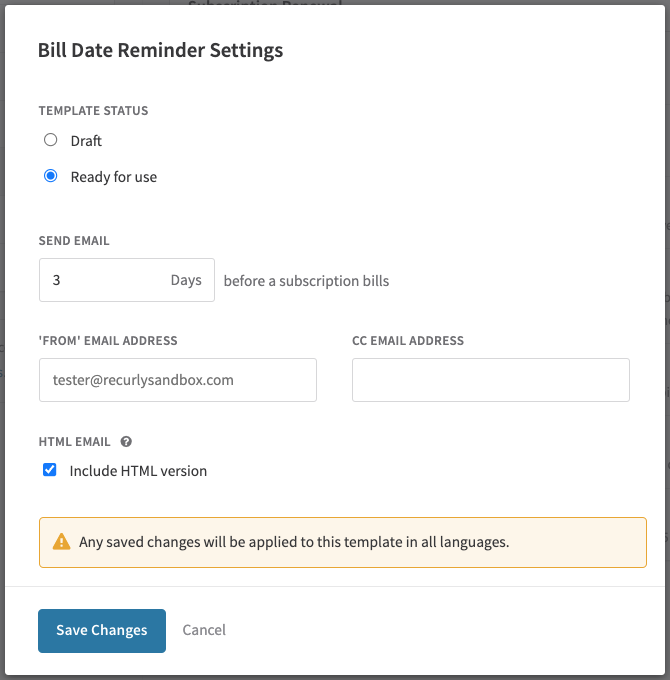Select the Draft radio button
Image resolution: width=670 pixels, height=680 pixels.
coord(51,140)
